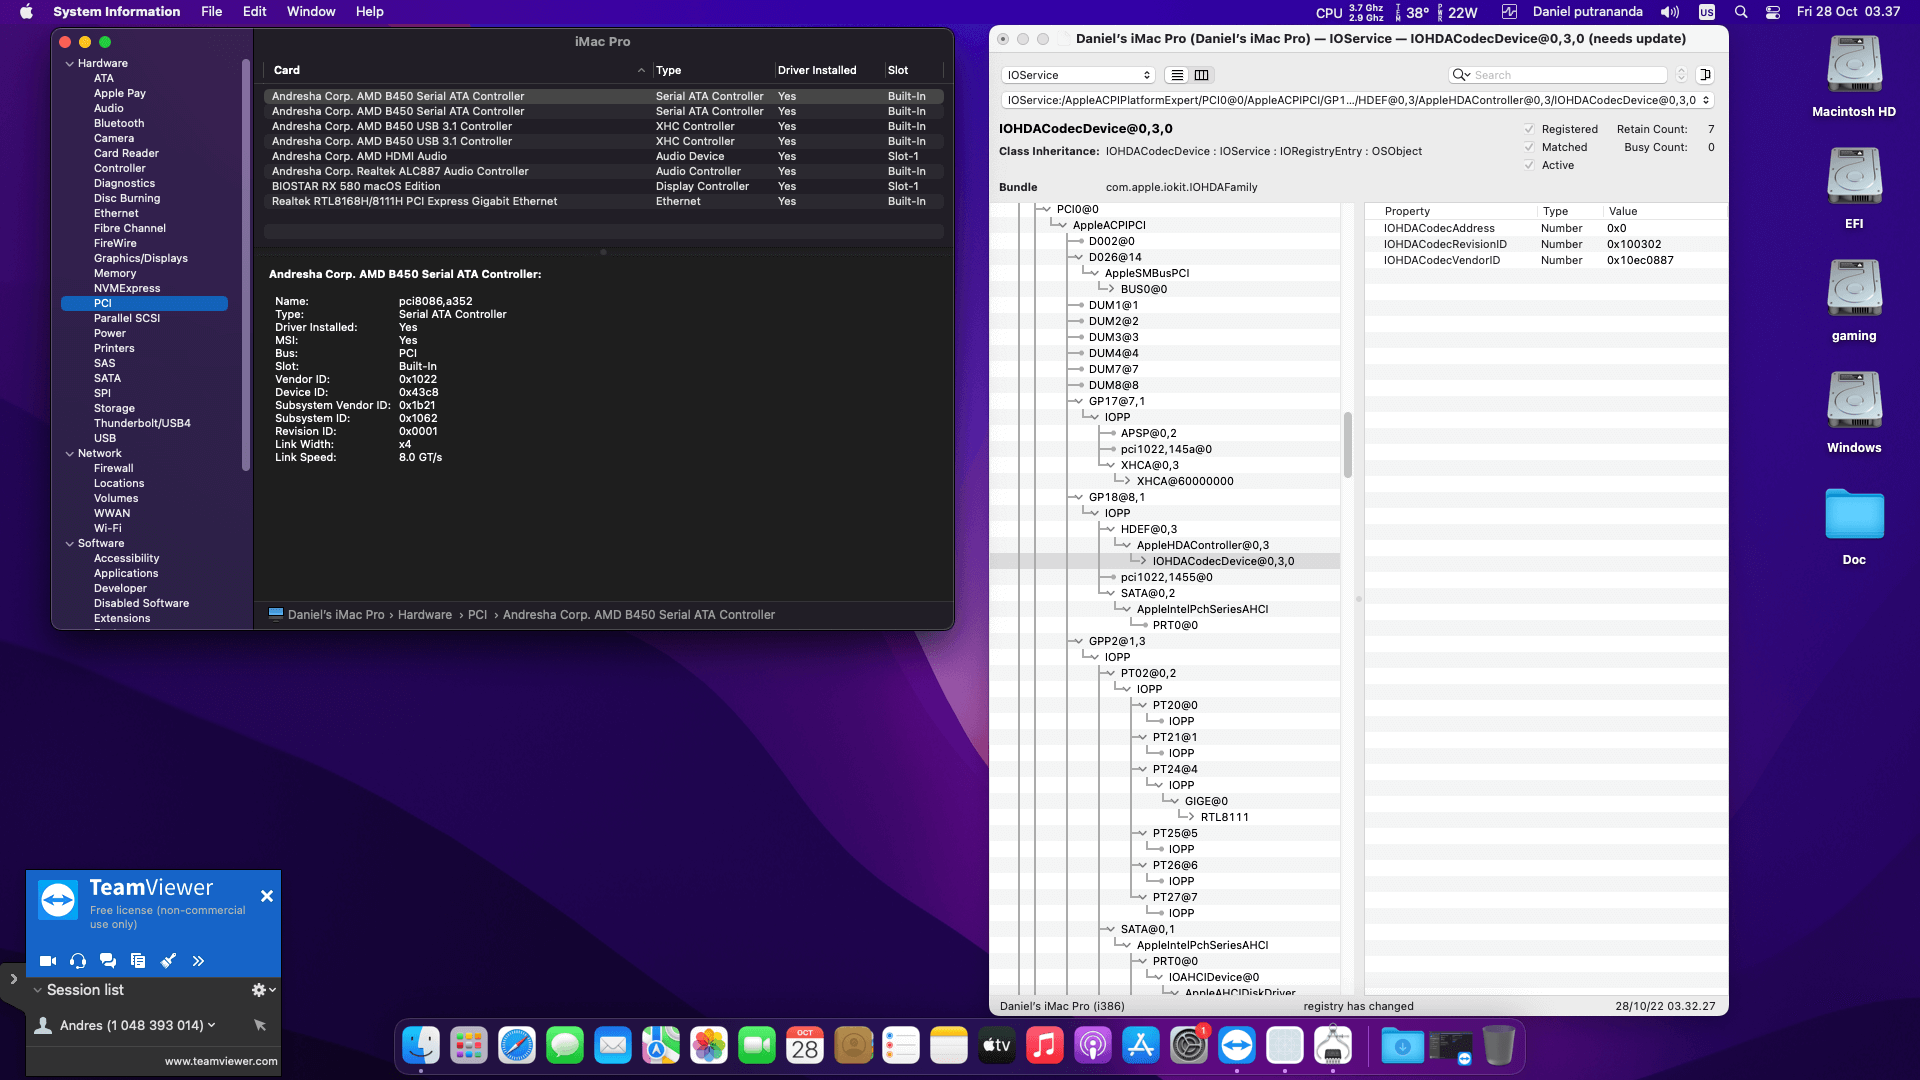Open the TeamViewer file box icon
This screenshot has height=1080, width=1920.
click(138, 961)
